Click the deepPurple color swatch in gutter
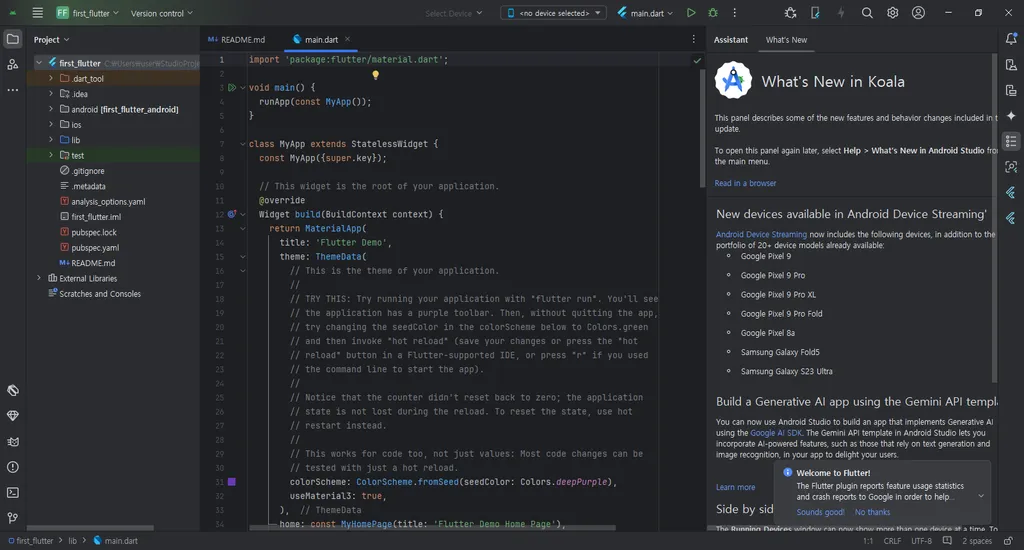This screenshot has height=550, width=1024. [x=231, y=482]
